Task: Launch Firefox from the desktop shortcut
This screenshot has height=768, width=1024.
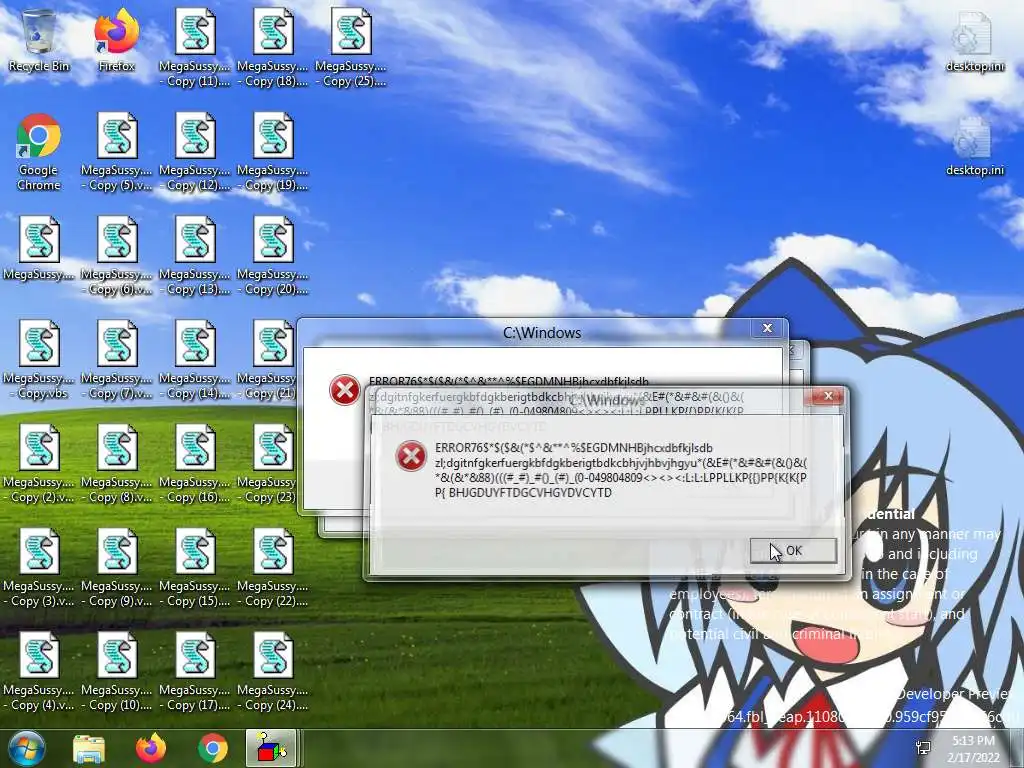Action: coord(116,40)
